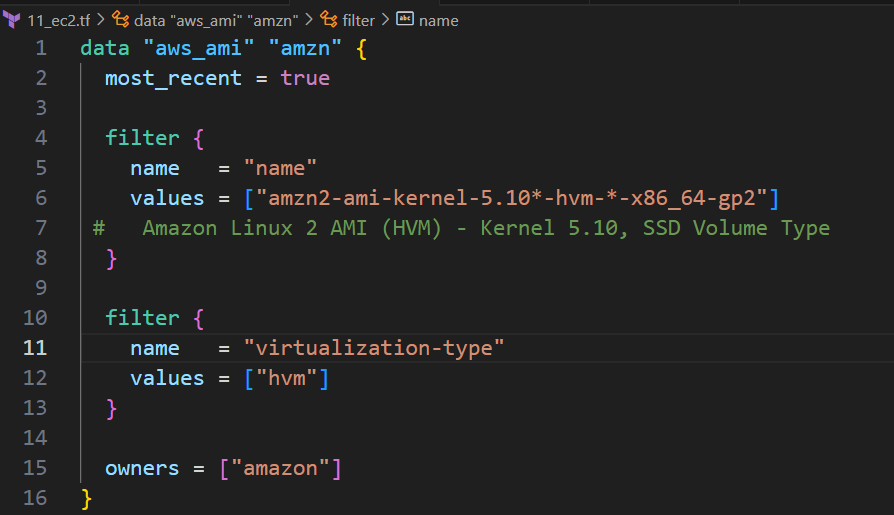Expand chevron after 11_ec2.tf breadcrumb
The height and width of the screenshot is (515, 894).
coord(100,20)
